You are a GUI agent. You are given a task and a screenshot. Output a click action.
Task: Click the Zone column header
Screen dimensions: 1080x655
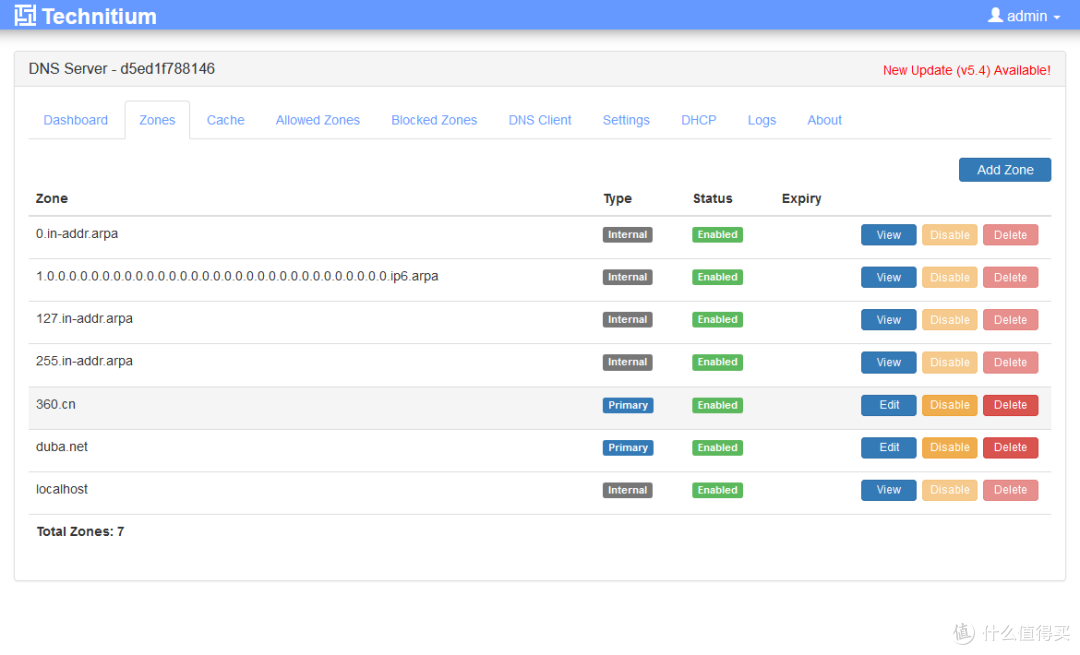52,198
